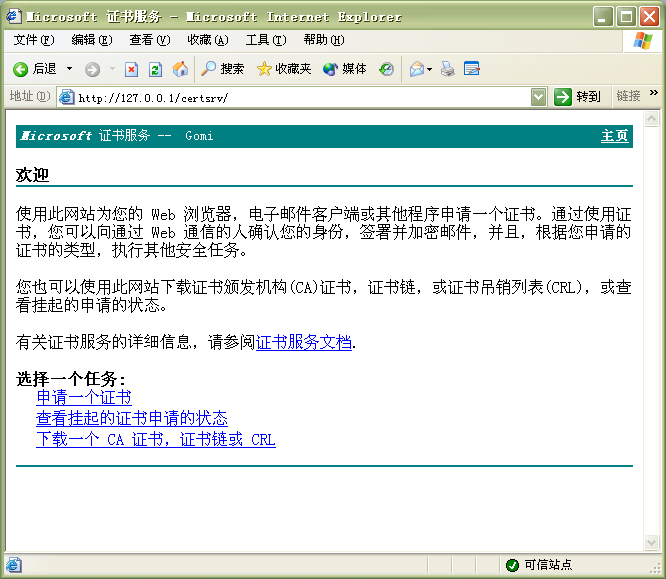Refresh the page with green arrows icon

click(155, 69)
